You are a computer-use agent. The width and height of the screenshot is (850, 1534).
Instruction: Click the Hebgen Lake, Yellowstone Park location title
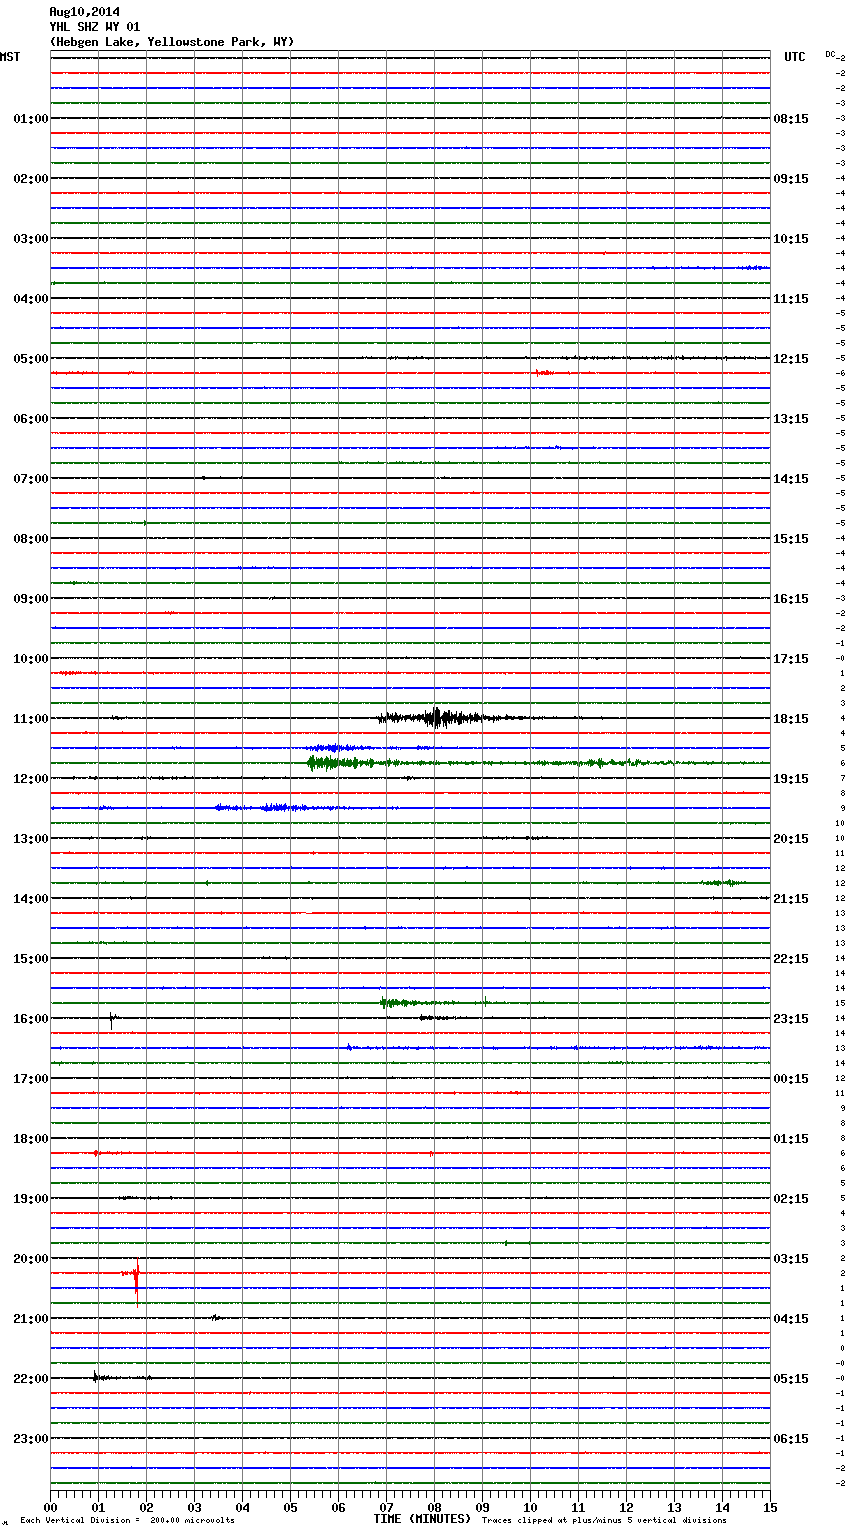click(x=172, y=42)
